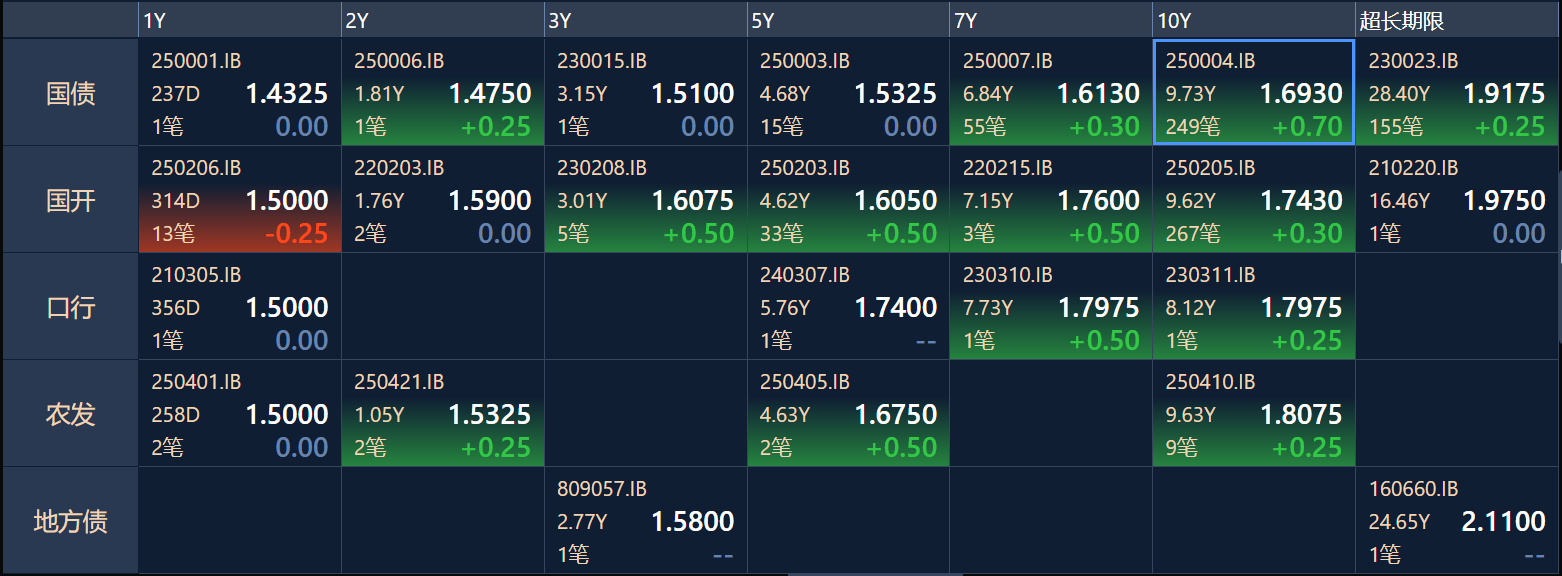
Task: Click bond 240307.IB yield 1.7400
Action: (896, 308)
